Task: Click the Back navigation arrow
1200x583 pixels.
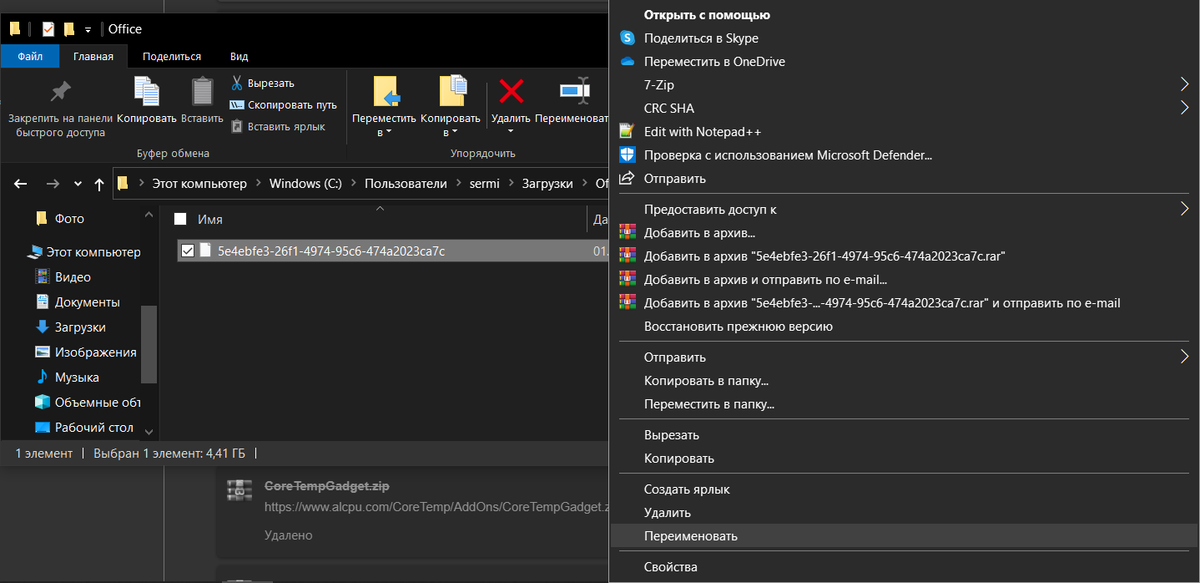Action: tap(21, 184)
